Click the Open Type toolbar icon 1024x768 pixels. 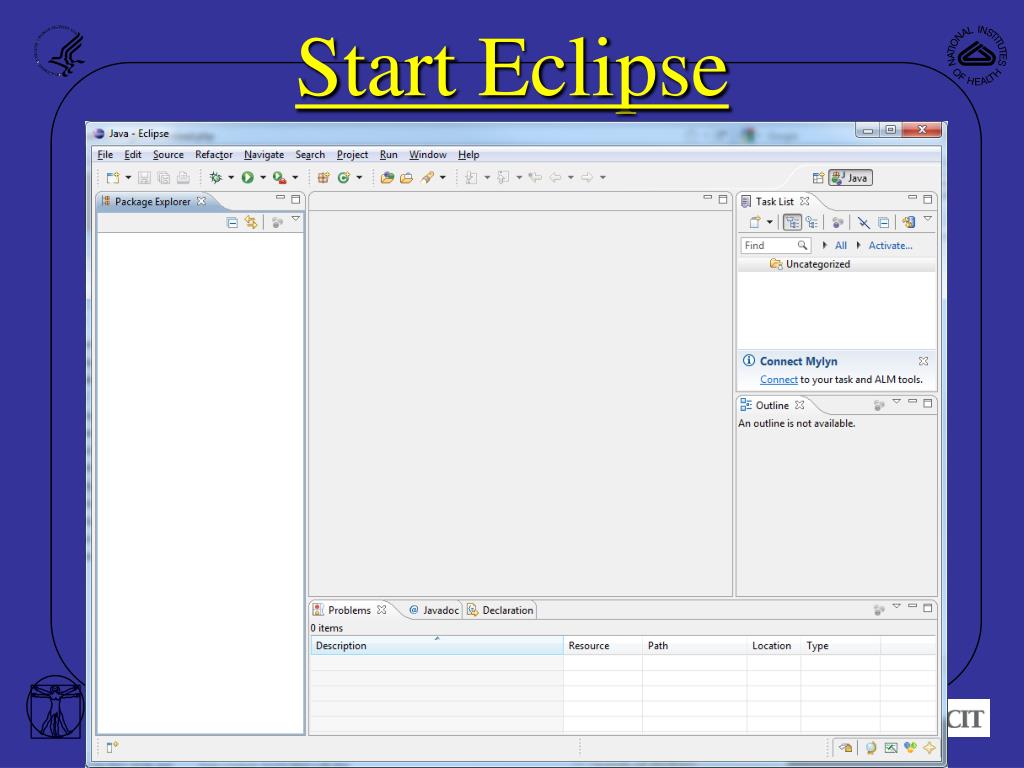[387, 178]
